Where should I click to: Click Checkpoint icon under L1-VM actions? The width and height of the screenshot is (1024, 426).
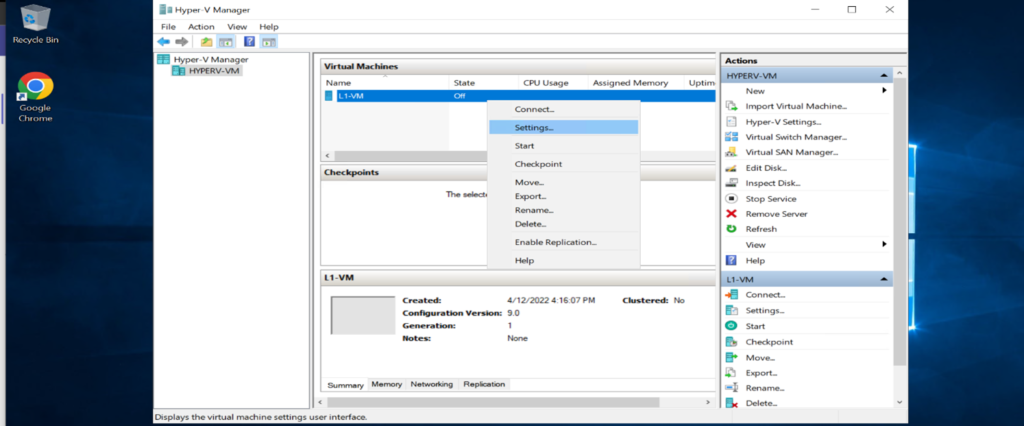[x=732, y=342]
